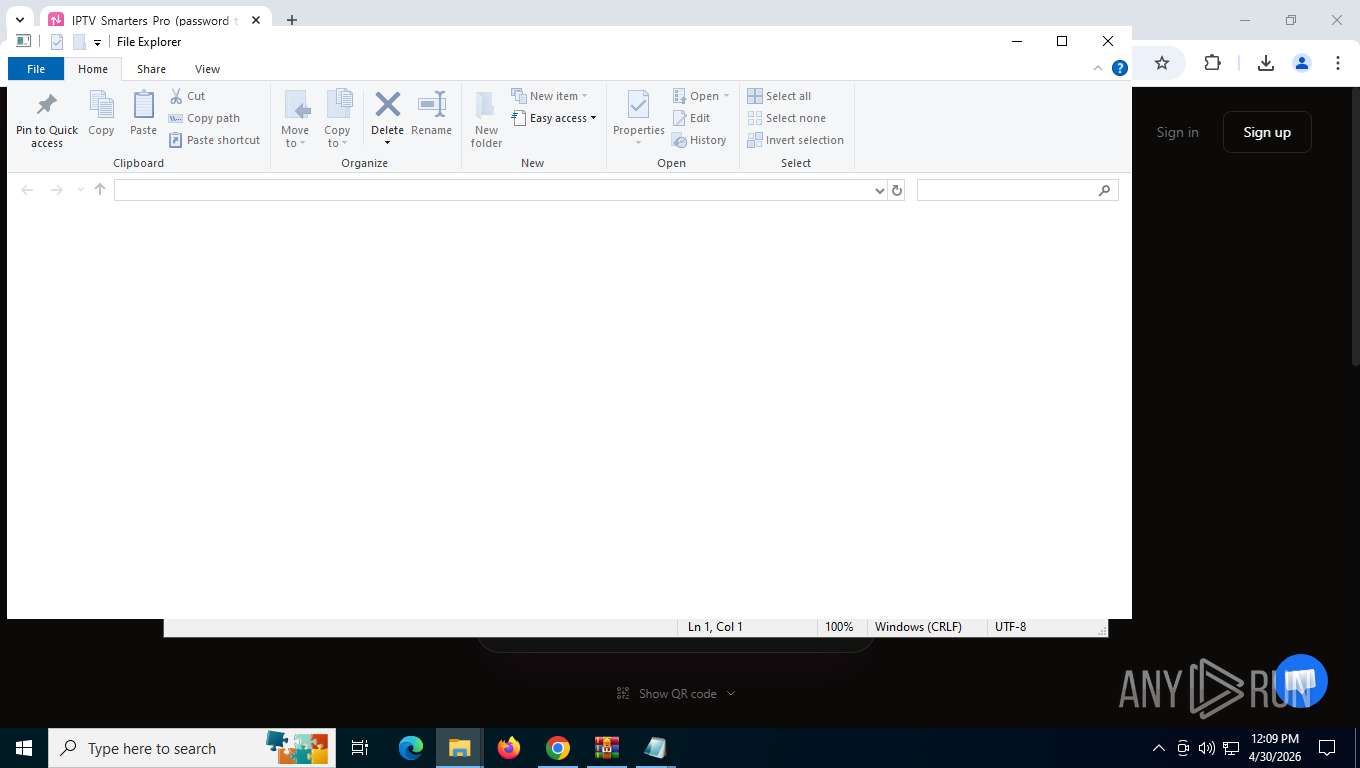The image size is (1360, 768).
Task: Open Chrome tab search dropdown
Action: (x=19, y=20)
